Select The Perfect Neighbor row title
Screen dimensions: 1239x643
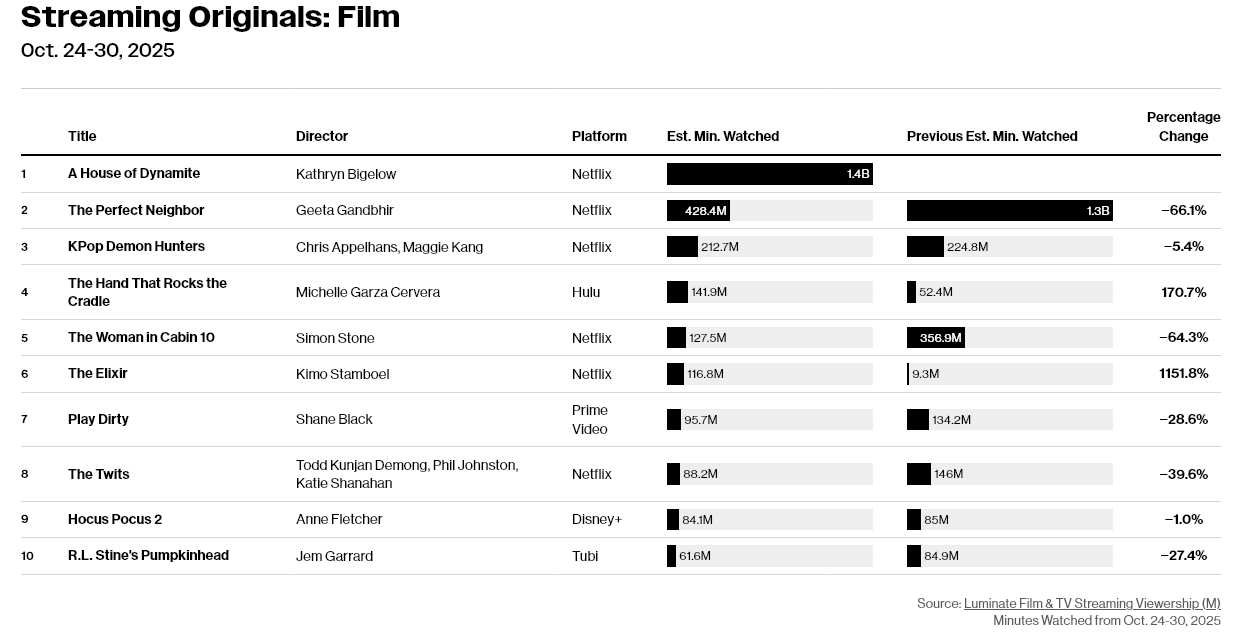point(136,210)
